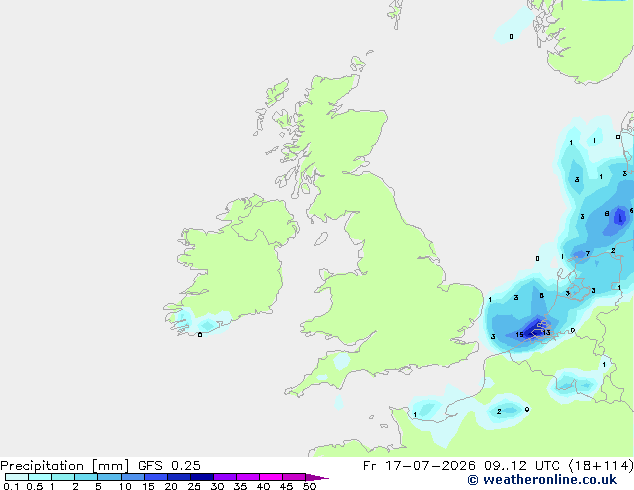Select the 2–5 mm legend color swatch
The image size is (634, 490).
coord(86,477)
